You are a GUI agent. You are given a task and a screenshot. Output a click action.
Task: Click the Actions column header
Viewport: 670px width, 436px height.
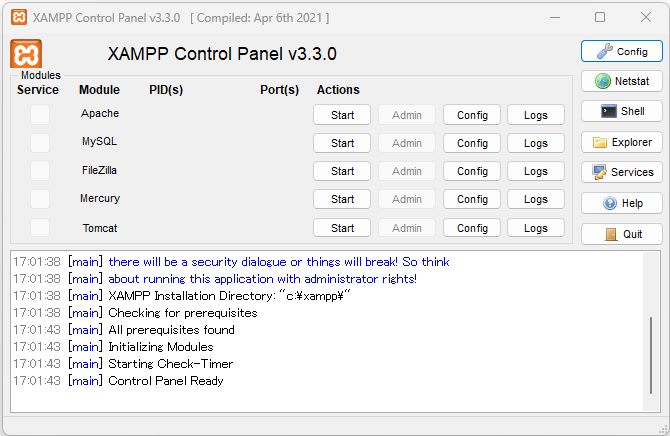pyautogui.click(x=338, y=90)
